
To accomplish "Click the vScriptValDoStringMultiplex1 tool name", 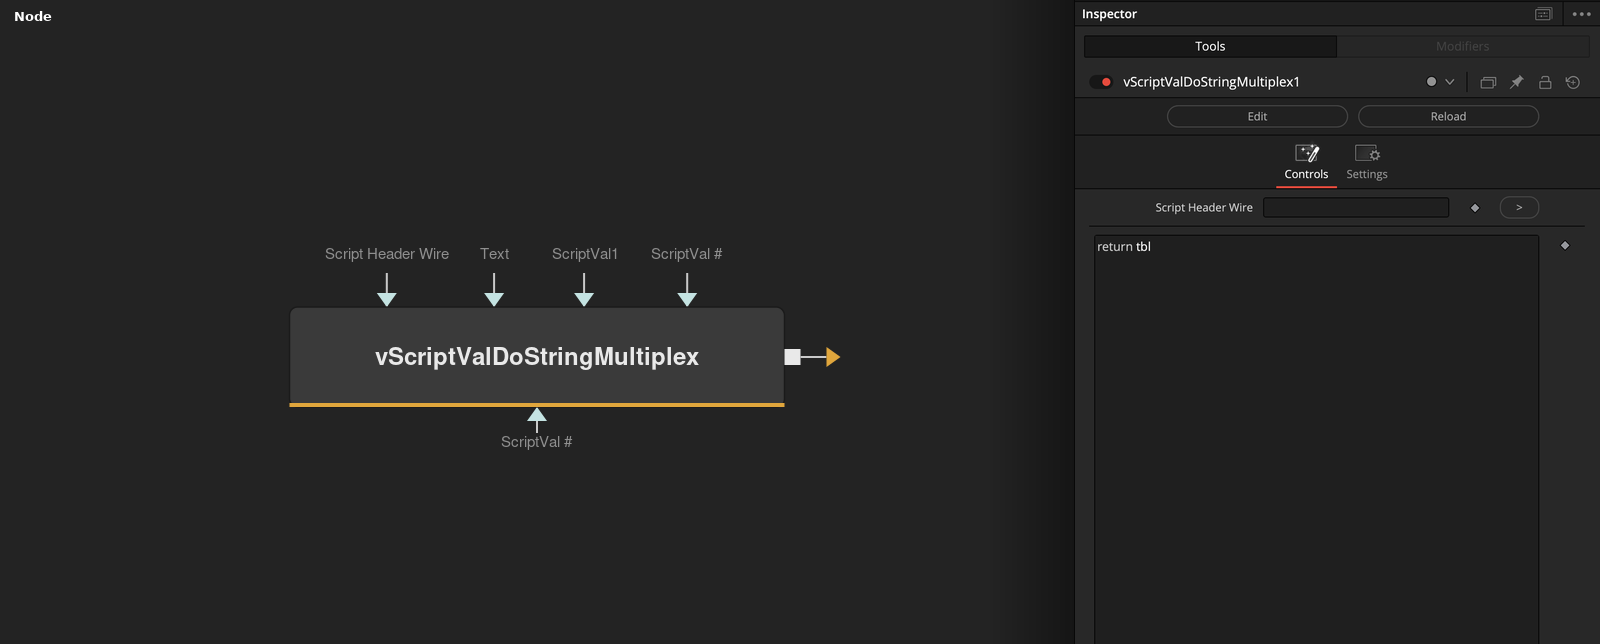I will pos(1211,82).
